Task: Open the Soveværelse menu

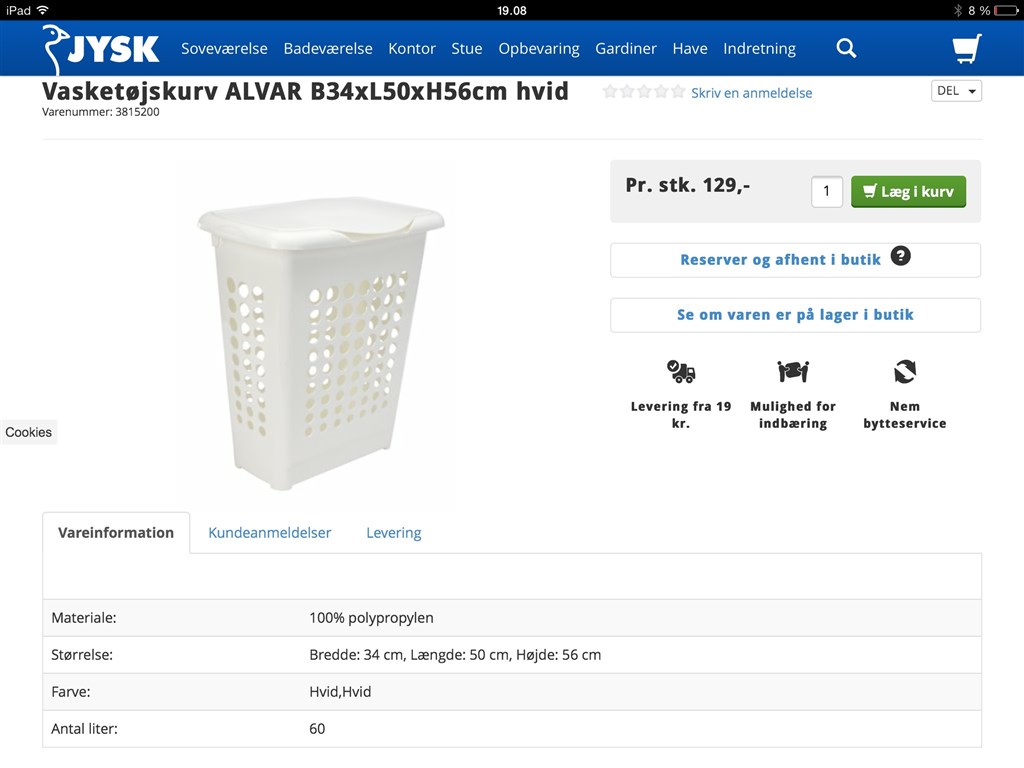Action: pos(224,48)
